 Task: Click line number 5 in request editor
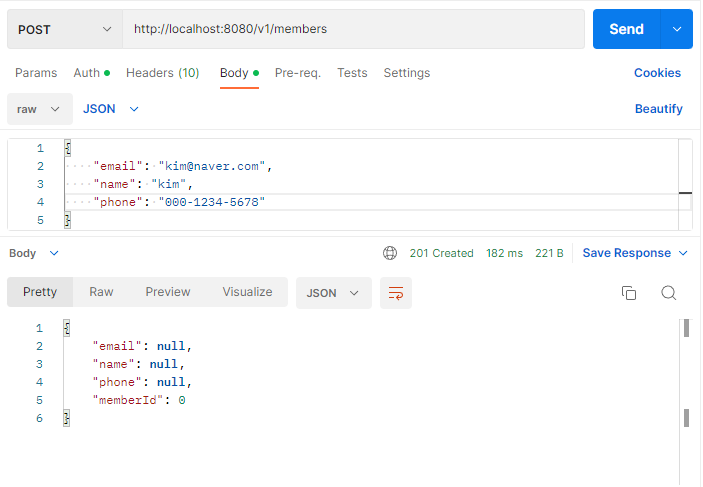(x=40, y=220)
